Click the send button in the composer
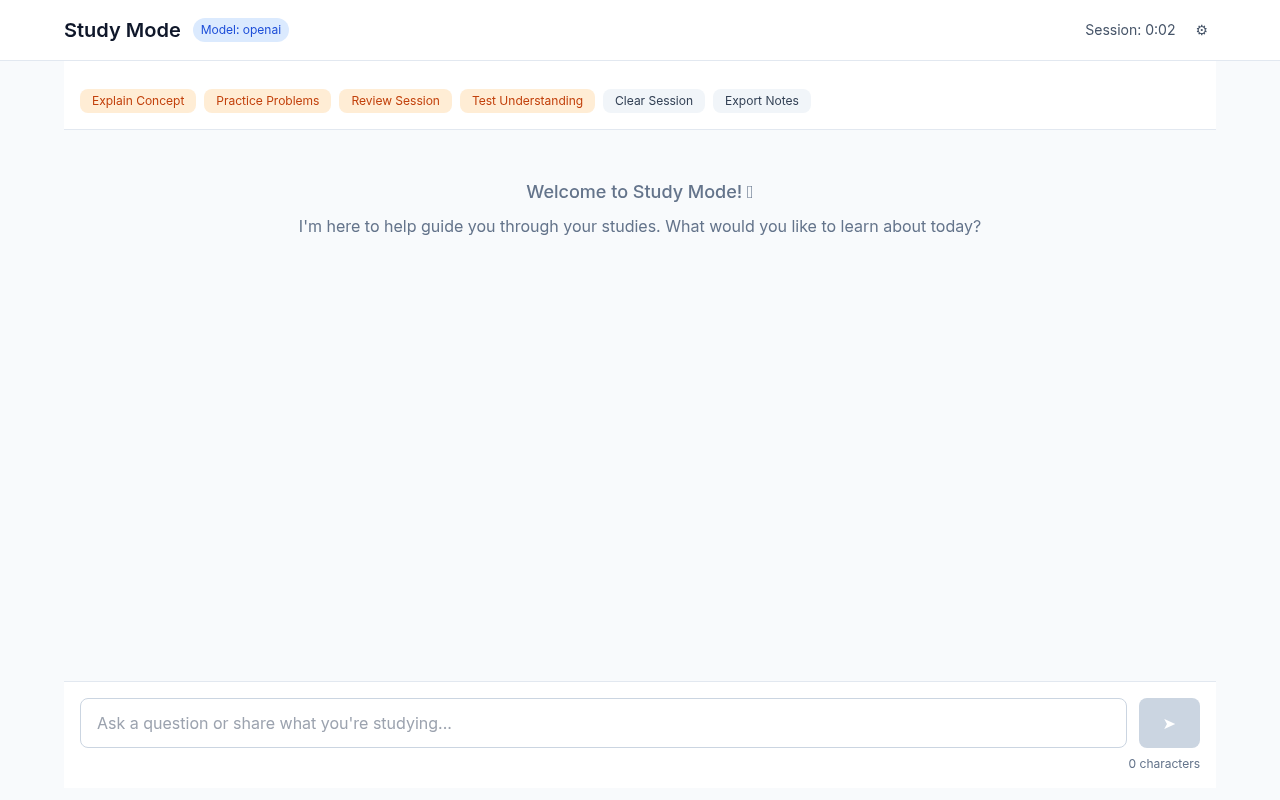Image resolution: width=1280 pixels, height=800 pixels. tap(1168, 722)
